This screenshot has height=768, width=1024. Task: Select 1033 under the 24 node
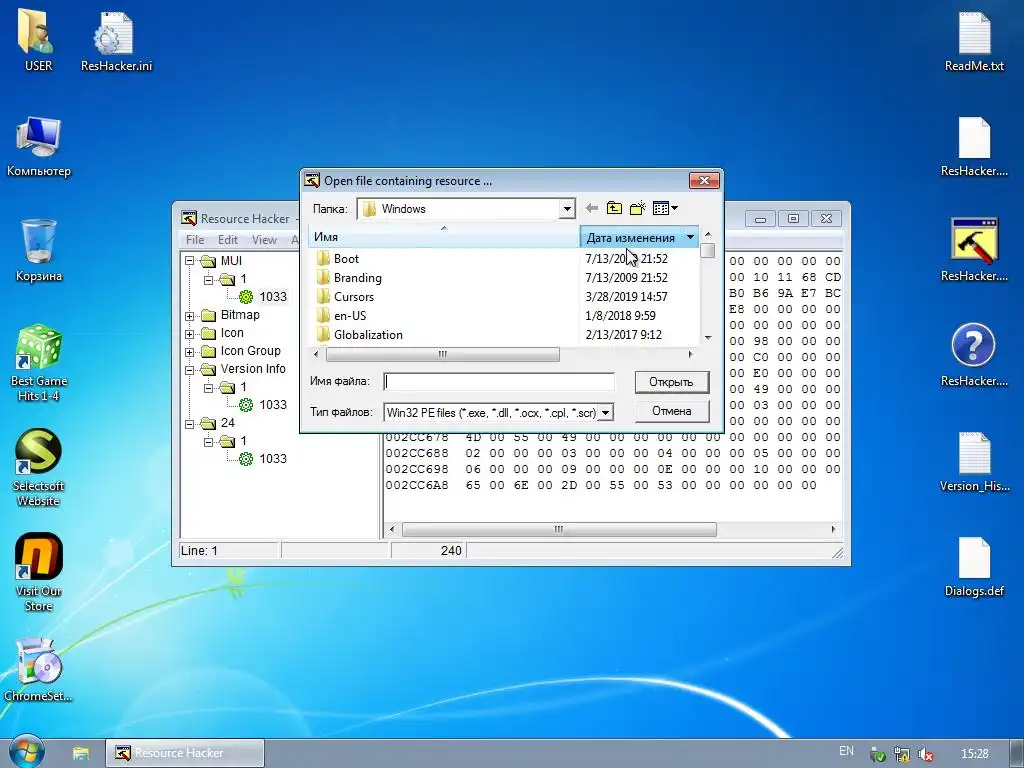272,458
